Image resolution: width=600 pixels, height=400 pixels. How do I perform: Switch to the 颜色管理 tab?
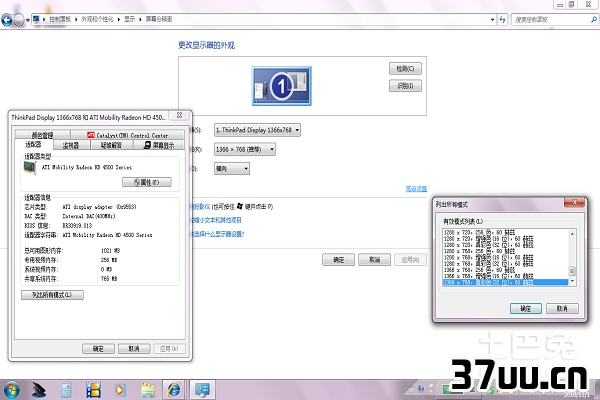click(42, 135)
